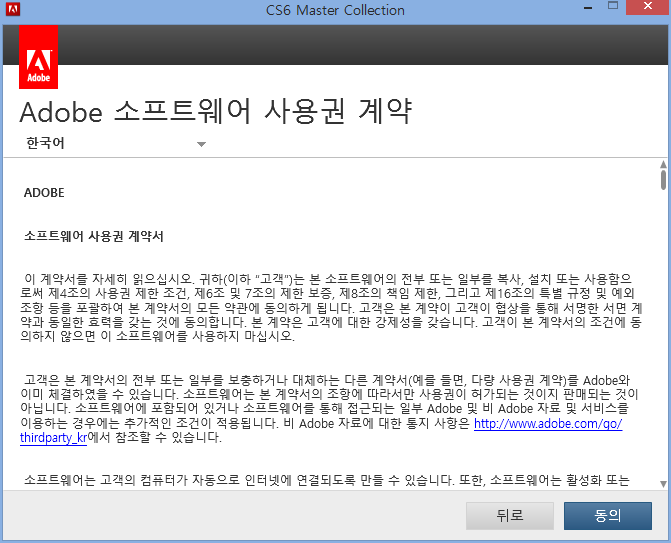The height and width of the screenshot is (543, 671).
Task: Close the CS6 Master Collection window
Action: (x=647, y=7)
